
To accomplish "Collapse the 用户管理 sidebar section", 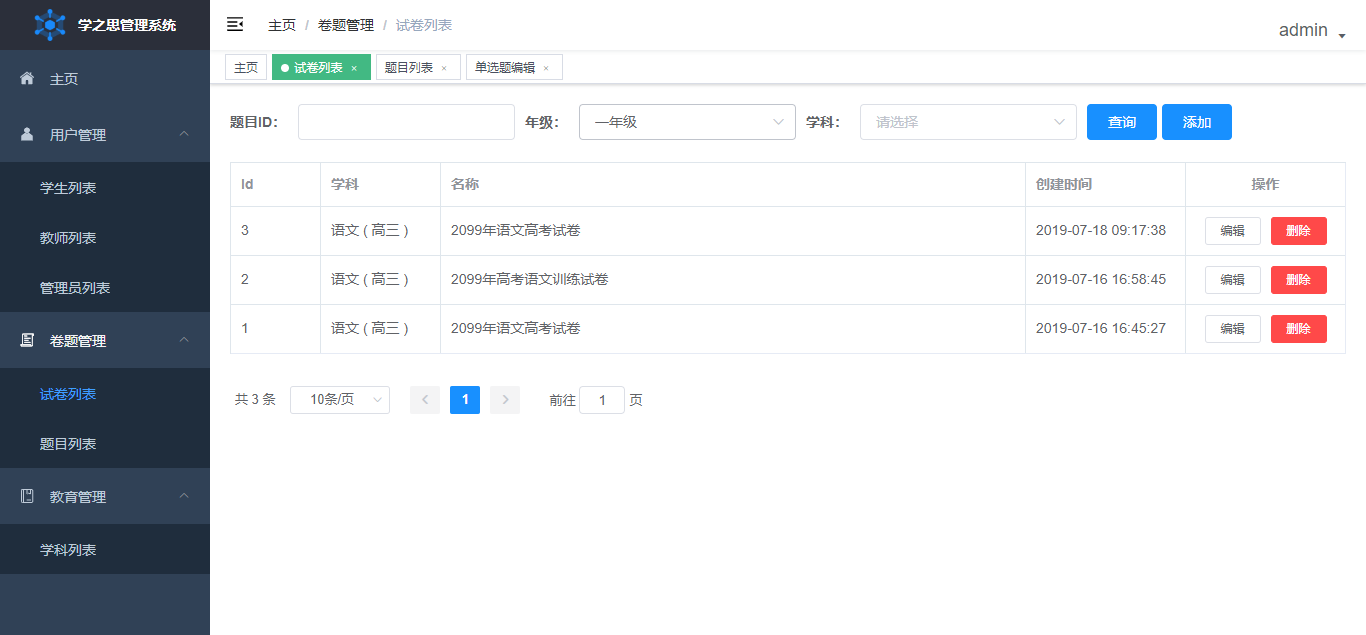I will pos(184,134).
